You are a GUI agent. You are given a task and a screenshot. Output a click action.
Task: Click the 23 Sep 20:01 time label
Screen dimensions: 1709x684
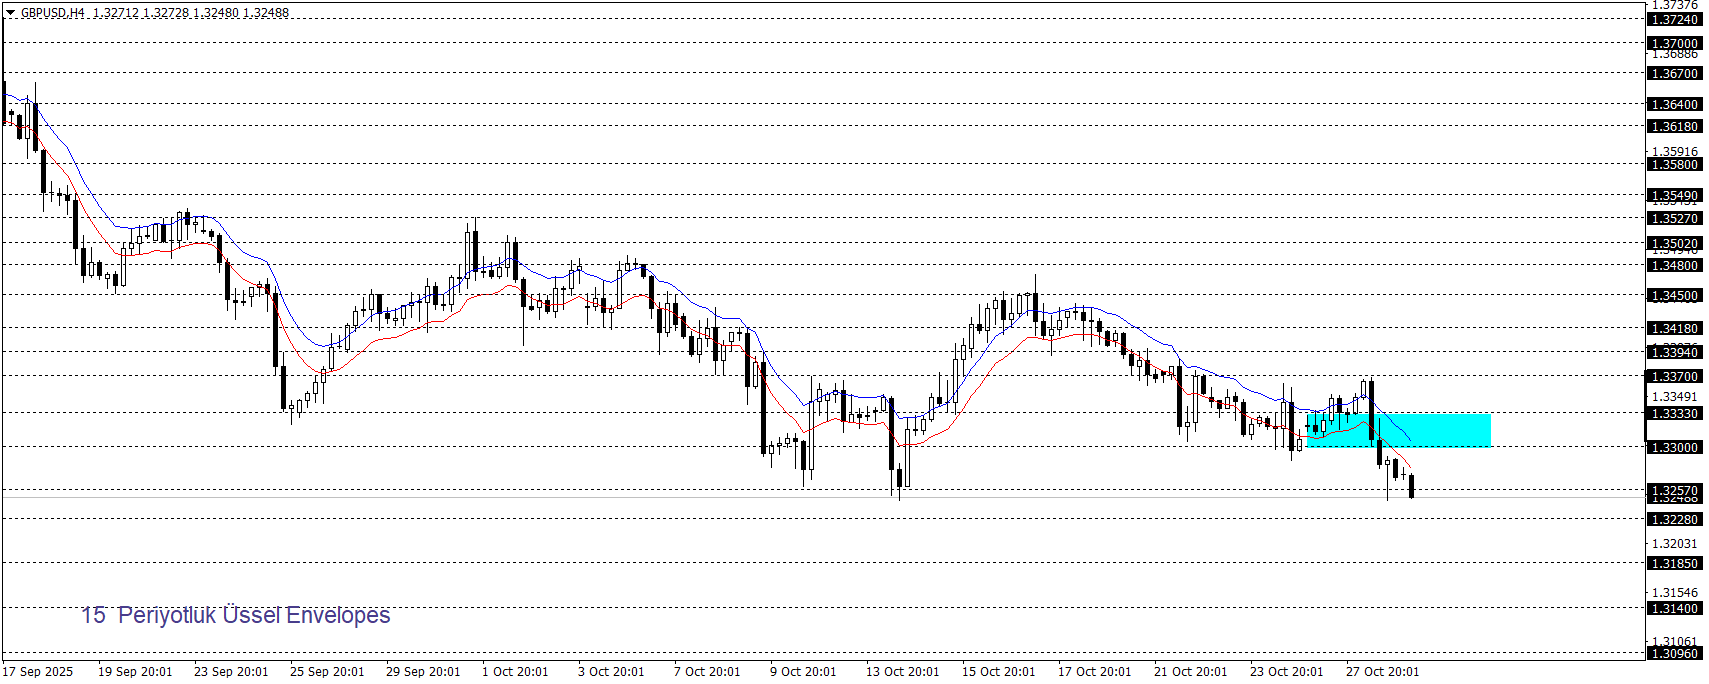231,672
